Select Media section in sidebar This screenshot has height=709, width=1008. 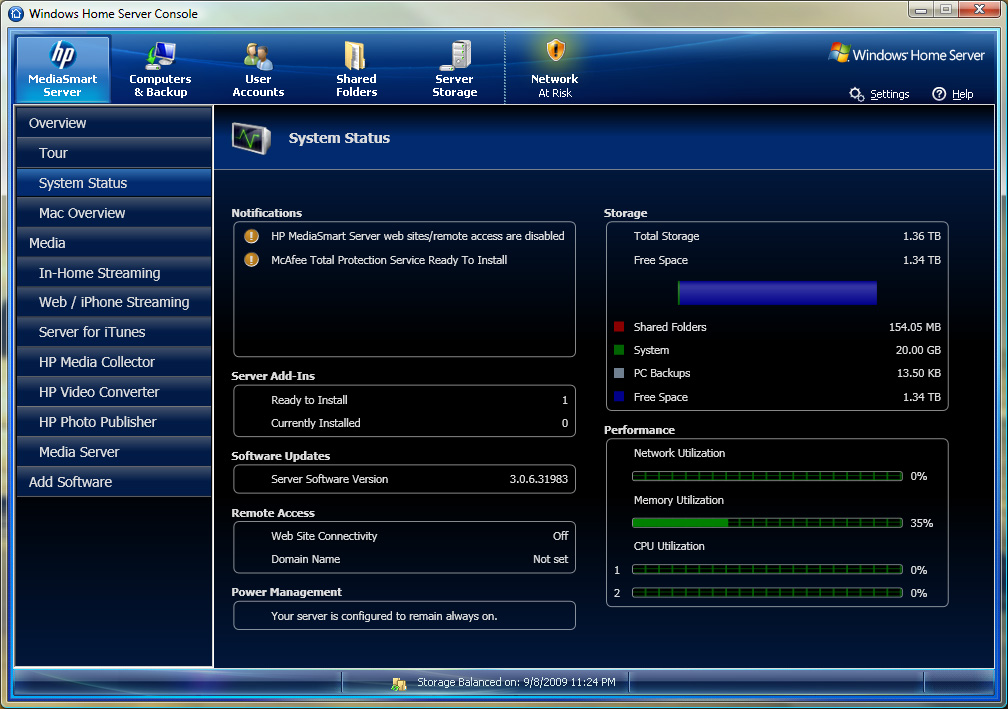[114, 243]
